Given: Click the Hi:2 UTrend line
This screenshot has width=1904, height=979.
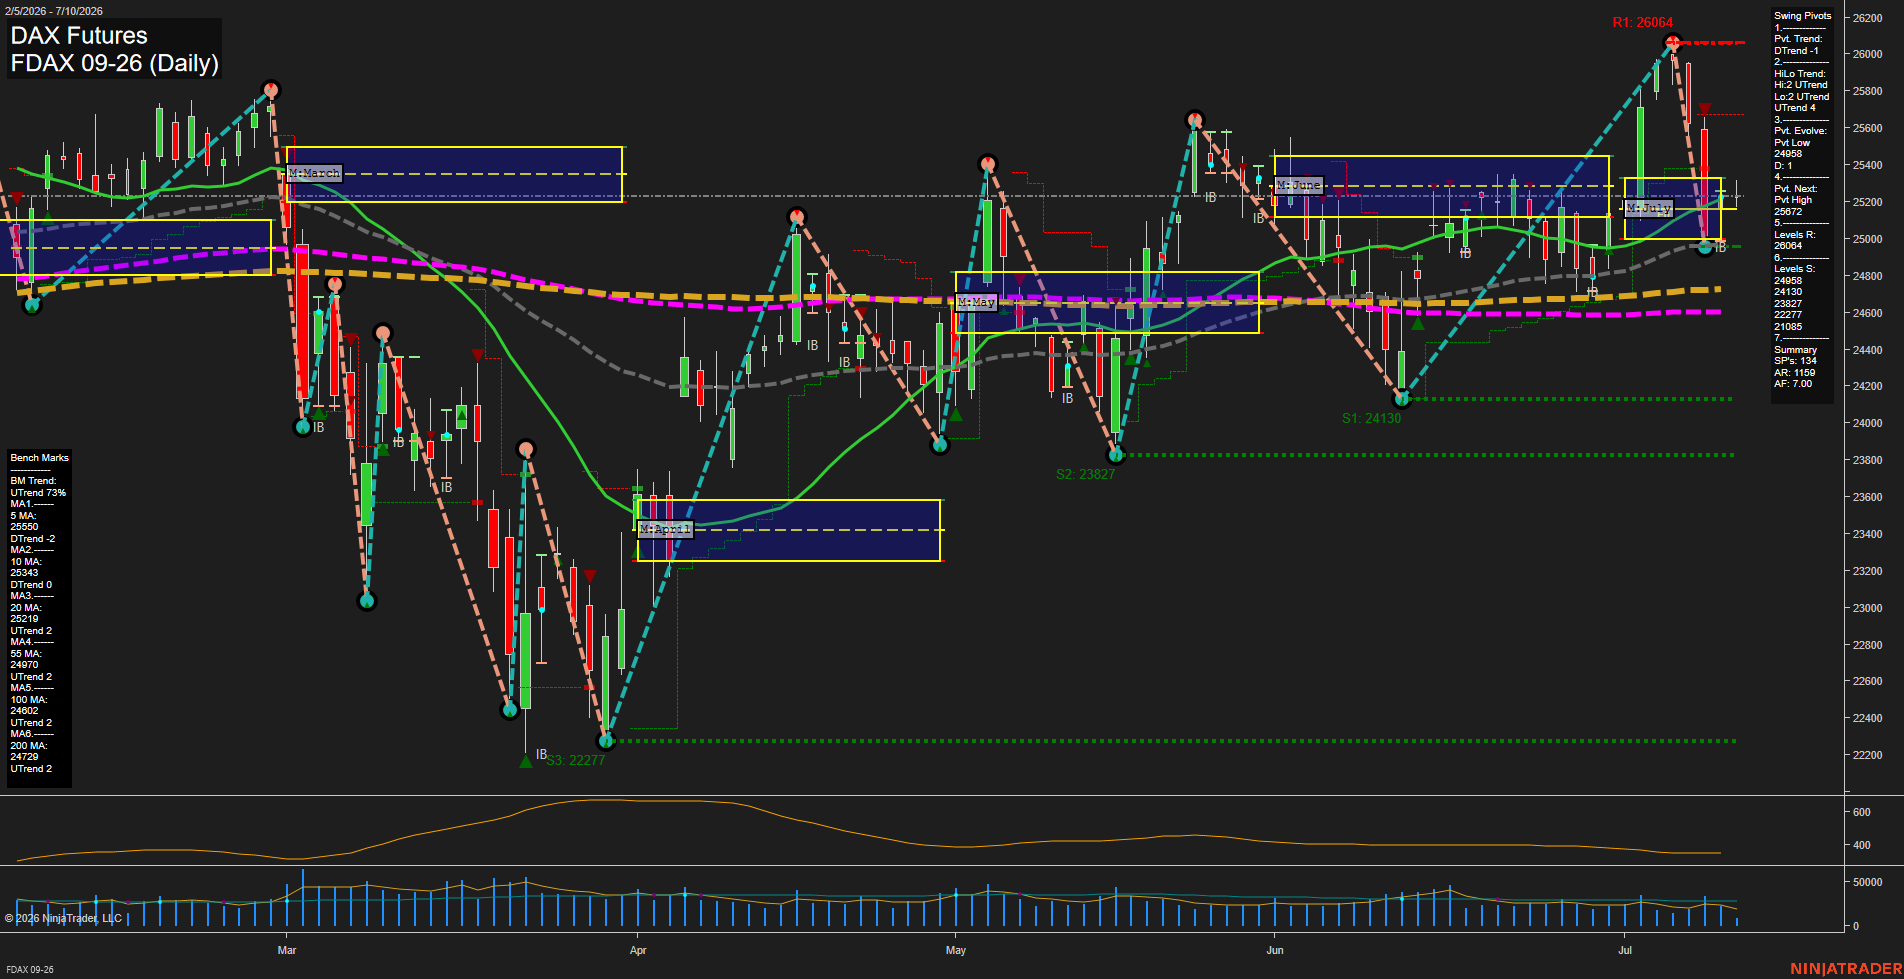Looking at the screenshot, I should [x=1801, y=85].
